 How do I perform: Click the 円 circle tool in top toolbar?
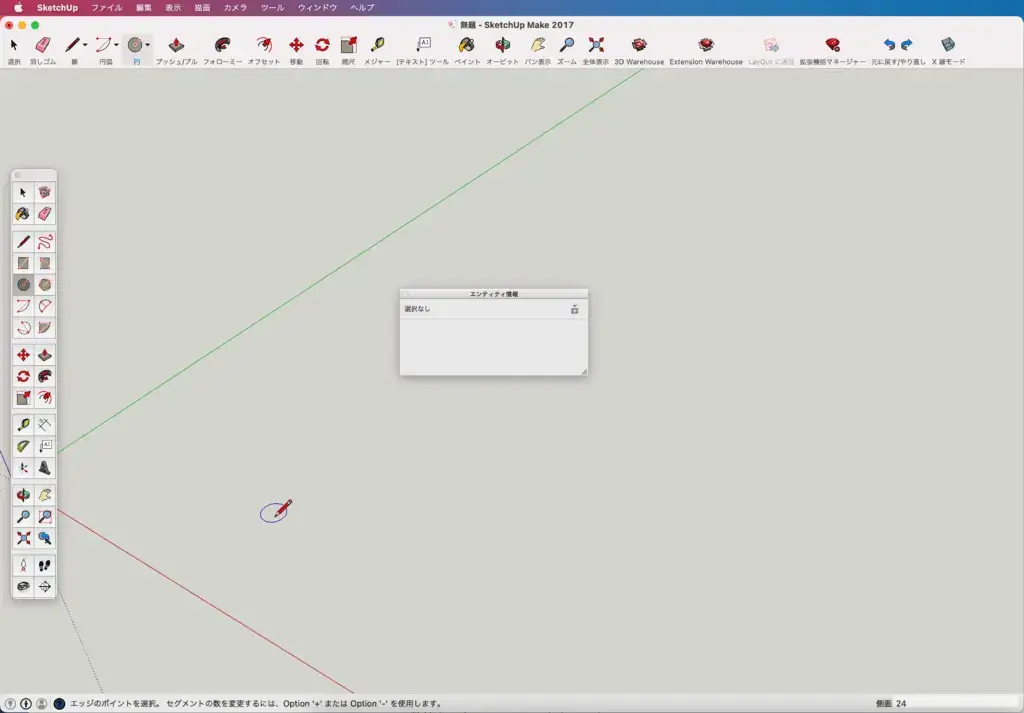coord(135,45)
